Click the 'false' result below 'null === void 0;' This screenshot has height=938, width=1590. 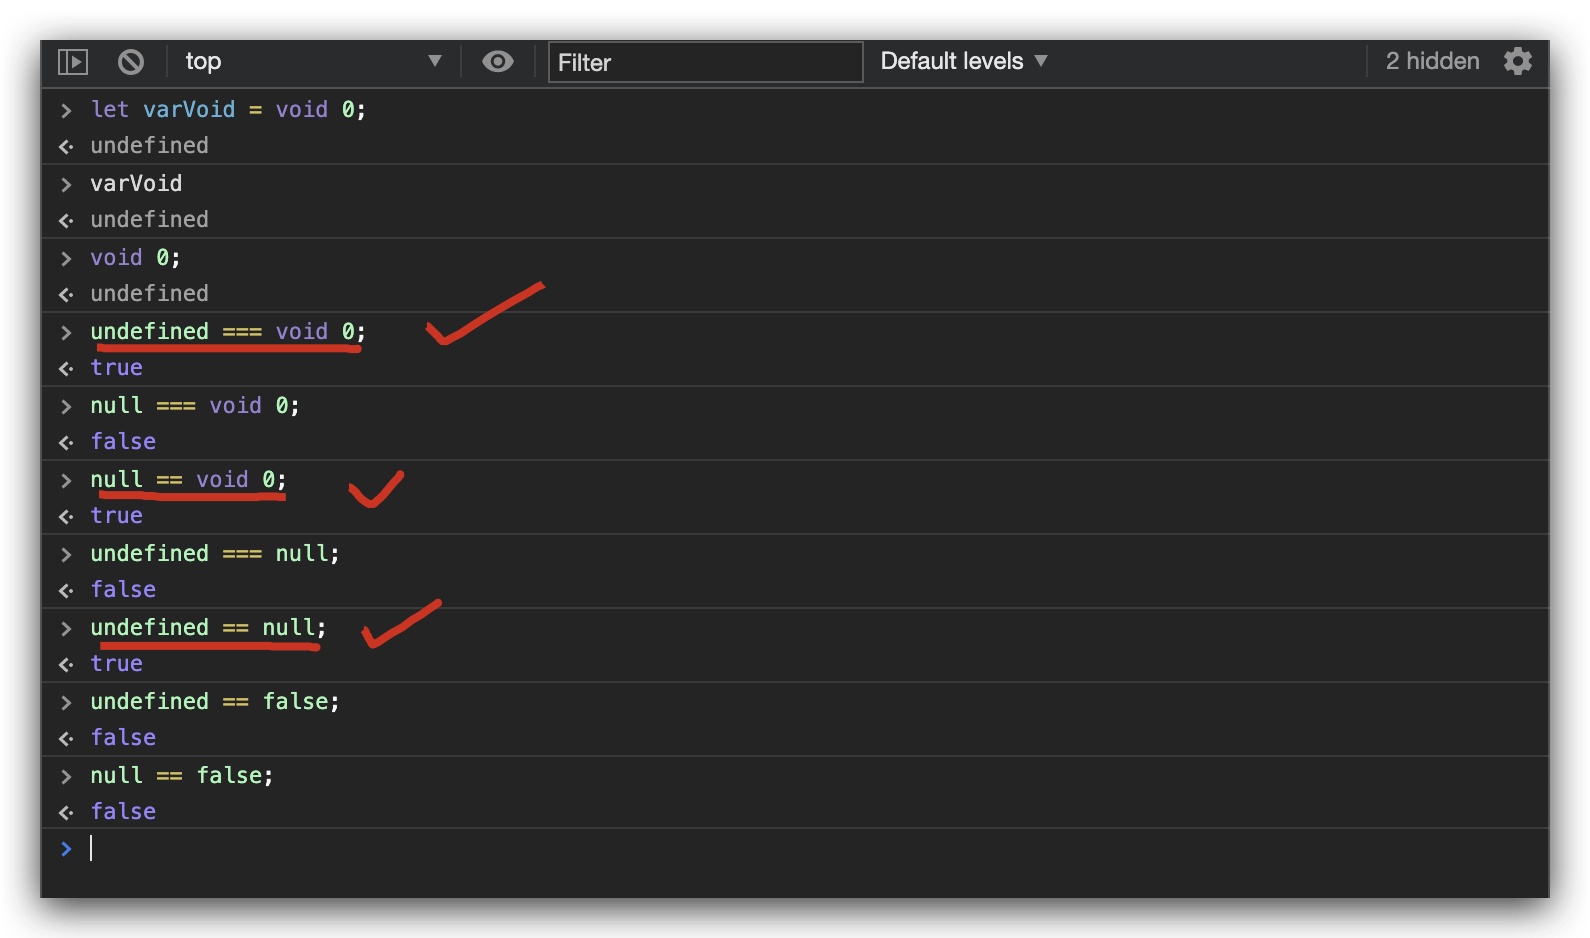click(x=123, y=442)
